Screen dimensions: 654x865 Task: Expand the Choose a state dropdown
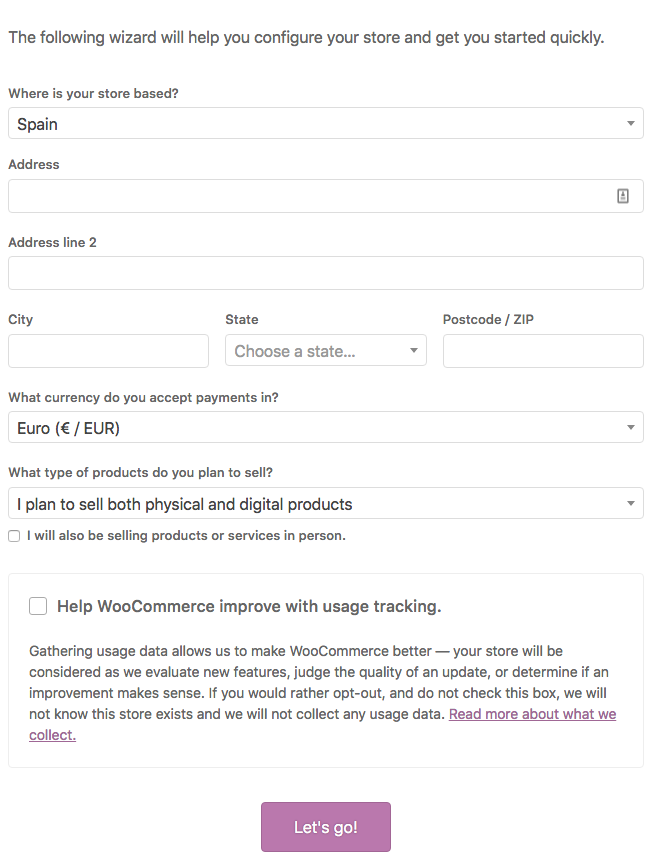(326, 350)
